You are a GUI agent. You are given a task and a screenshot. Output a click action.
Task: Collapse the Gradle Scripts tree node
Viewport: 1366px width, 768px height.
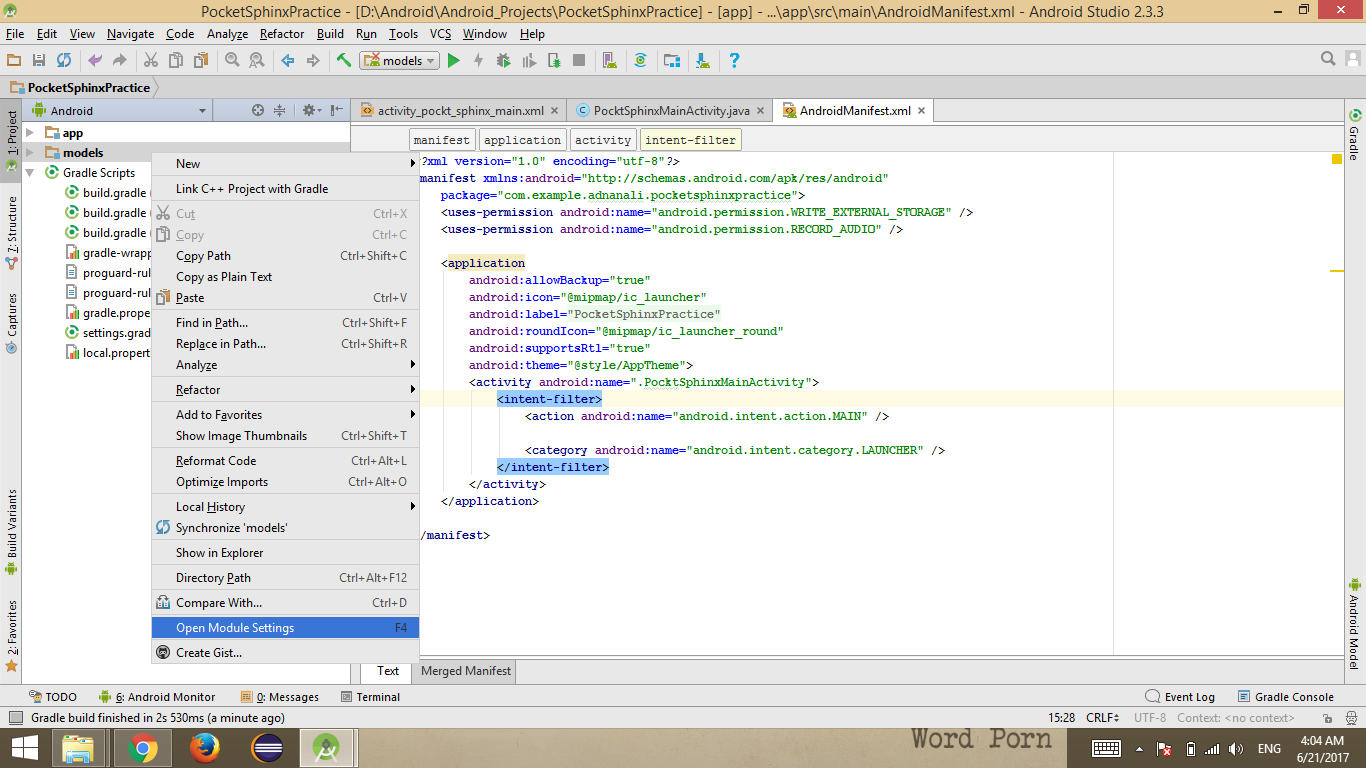point(30,173)
